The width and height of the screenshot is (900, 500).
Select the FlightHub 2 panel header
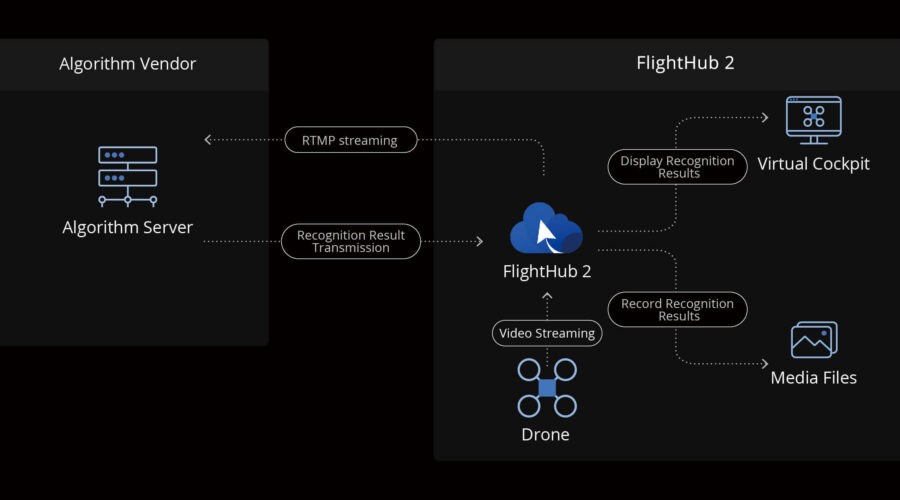[685, 64]
